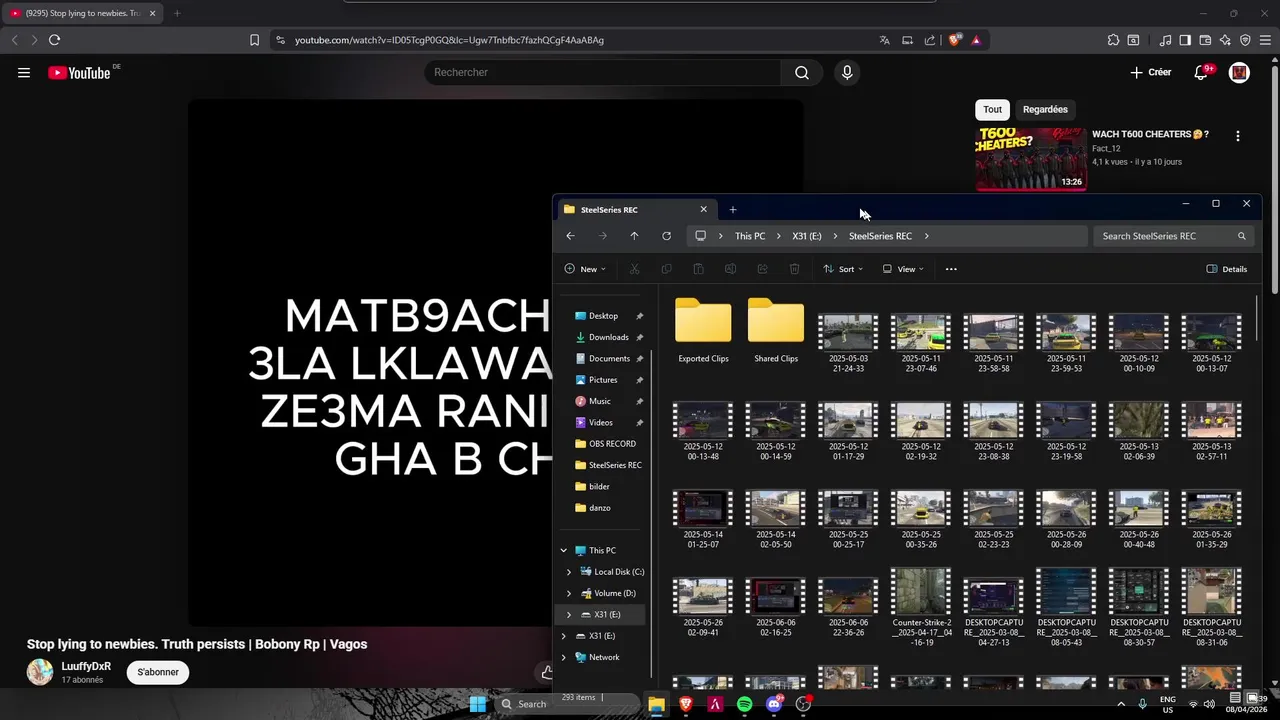This screenshot has height=720, width=1280.
Task: Select the Regardées filter chip
Action: 1045,109
